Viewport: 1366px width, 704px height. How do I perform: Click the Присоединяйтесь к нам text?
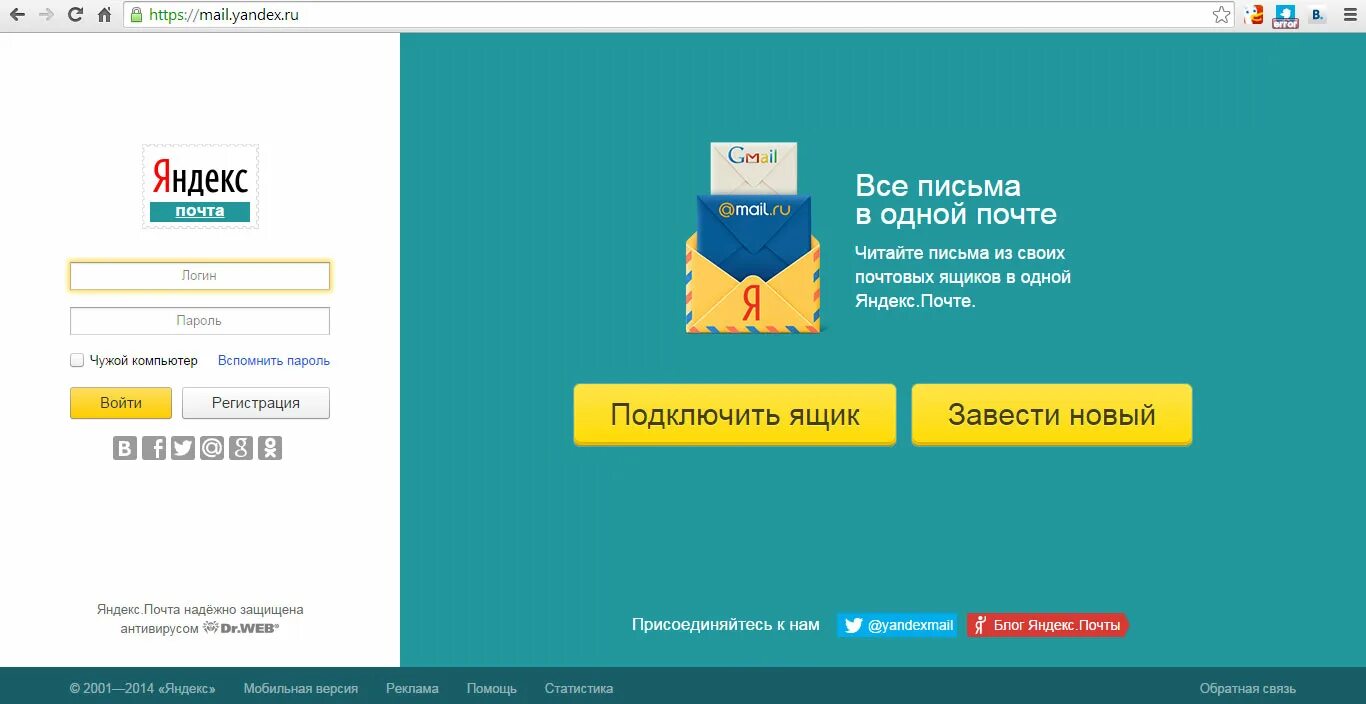[x=726, y=625]
